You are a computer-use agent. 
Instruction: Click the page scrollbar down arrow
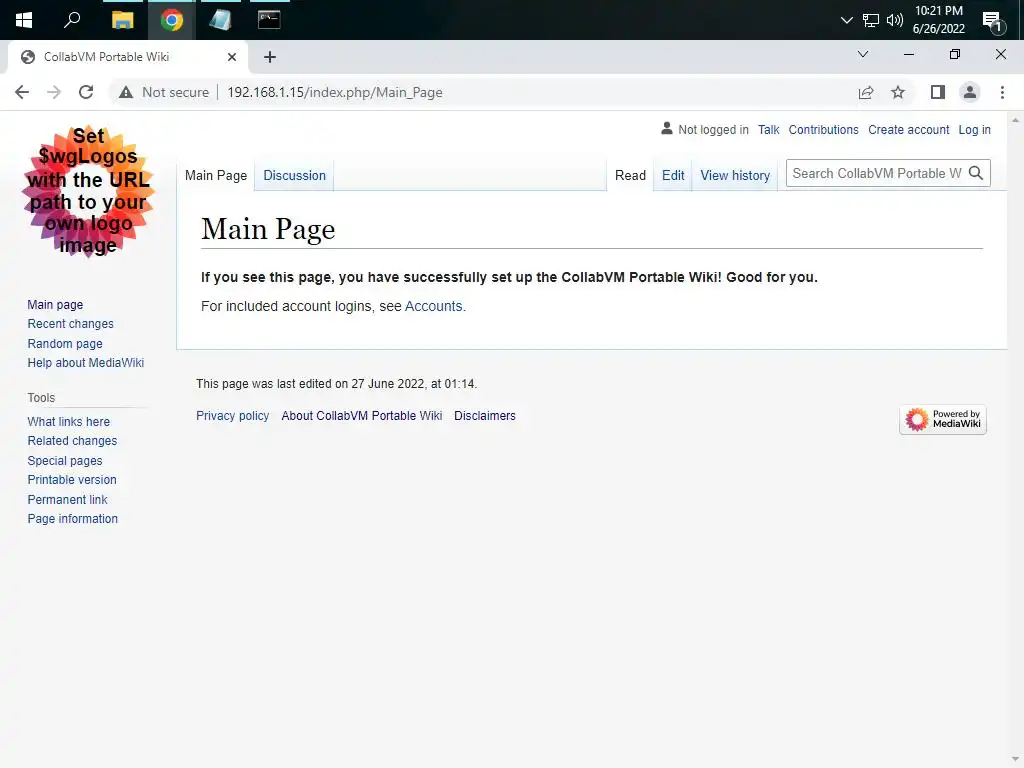pos(1015,760)
